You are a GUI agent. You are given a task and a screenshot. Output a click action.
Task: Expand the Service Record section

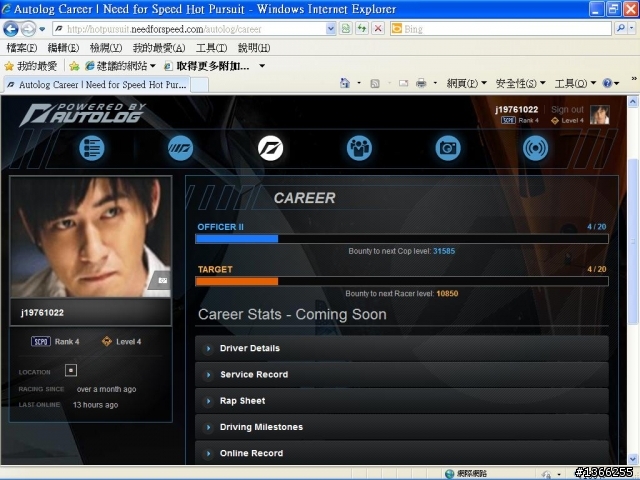(x=402, y=374)
